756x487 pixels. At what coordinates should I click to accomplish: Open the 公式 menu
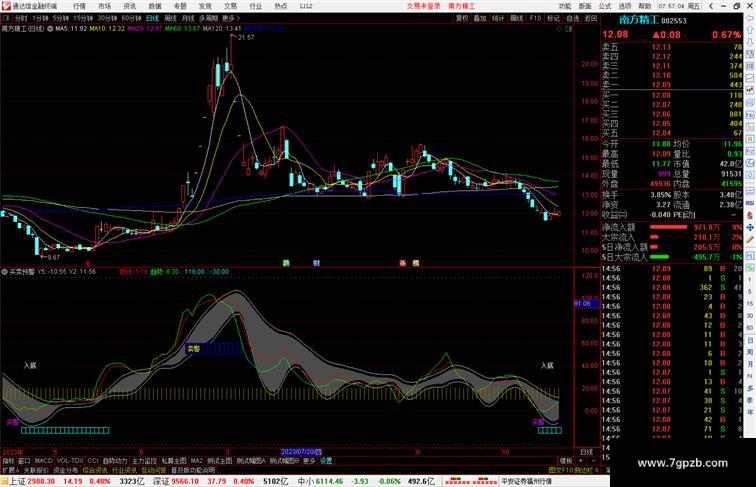[605, 6]
